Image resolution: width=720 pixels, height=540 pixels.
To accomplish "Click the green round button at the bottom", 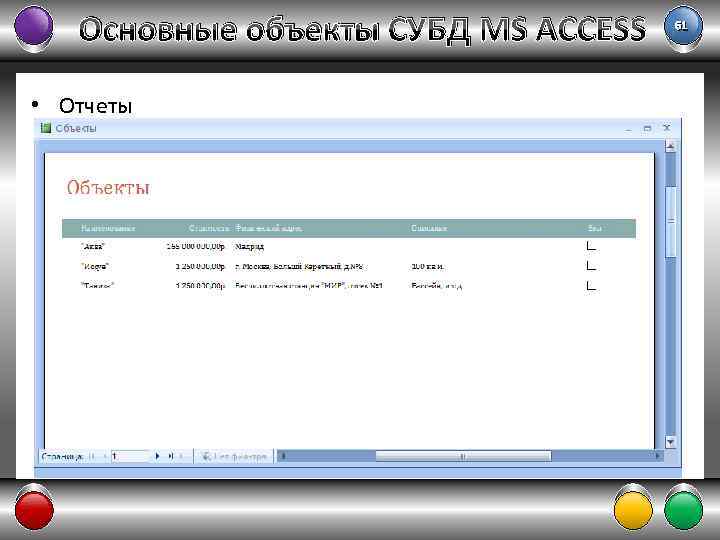I will tap(683, 510).
